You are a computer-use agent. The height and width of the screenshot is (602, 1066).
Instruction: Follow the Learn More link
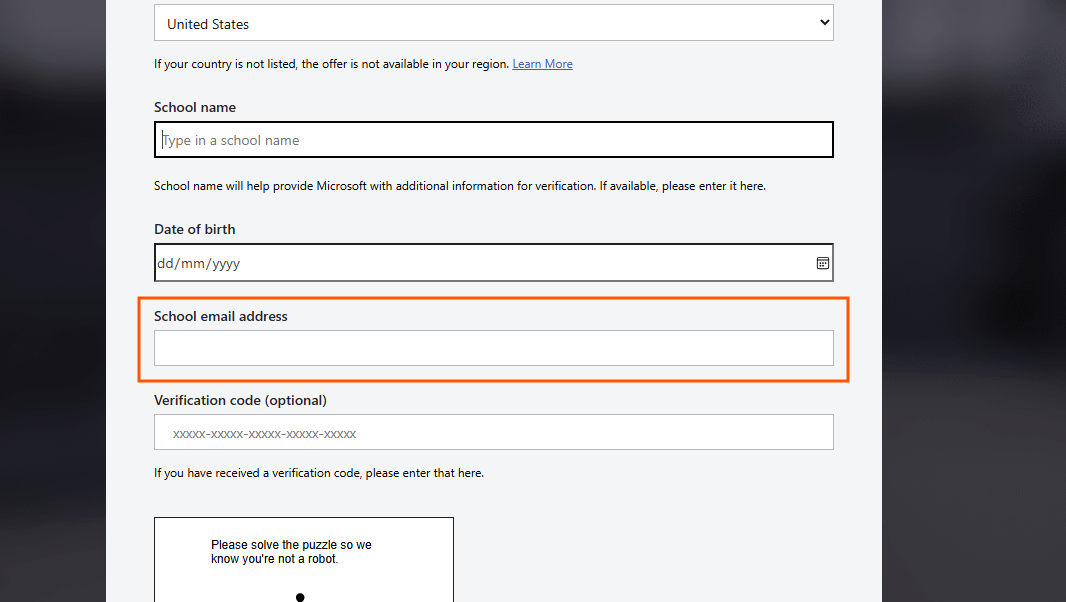coord(543,64)
